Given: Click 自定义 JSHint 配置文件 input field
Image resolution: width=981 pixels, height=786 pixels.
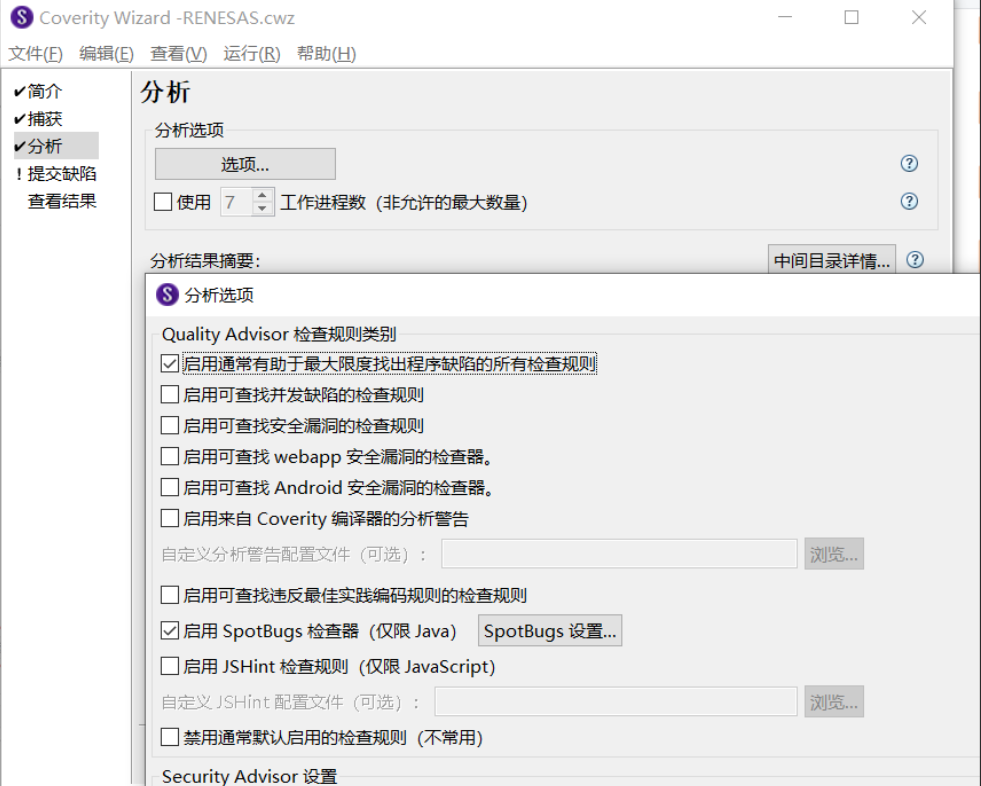Looking at the screenshot, I should pyautogui.click(x=616, y=702).
